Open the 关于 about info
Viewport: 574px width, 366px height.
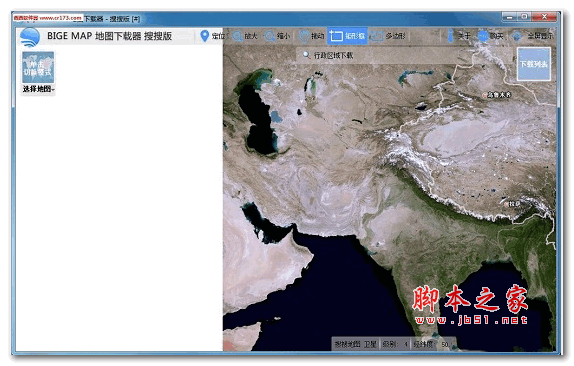click(458, 36)
